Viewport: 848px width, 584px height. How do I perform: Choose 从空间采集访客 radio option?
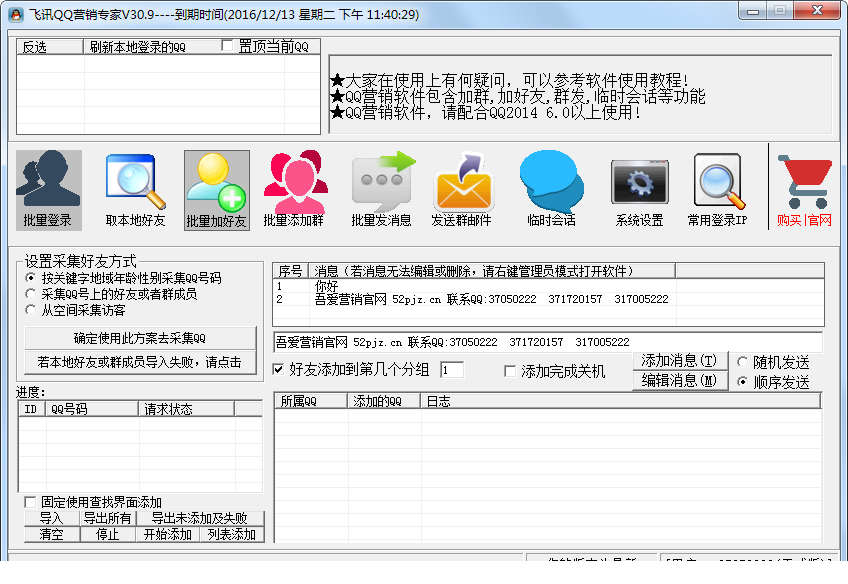pyautogui.click(x=31, y=310)
